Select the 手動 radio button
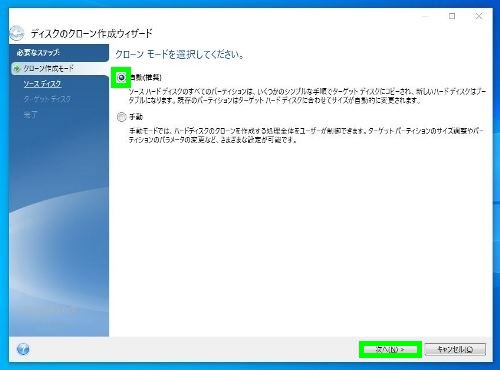 click(121, 117)
